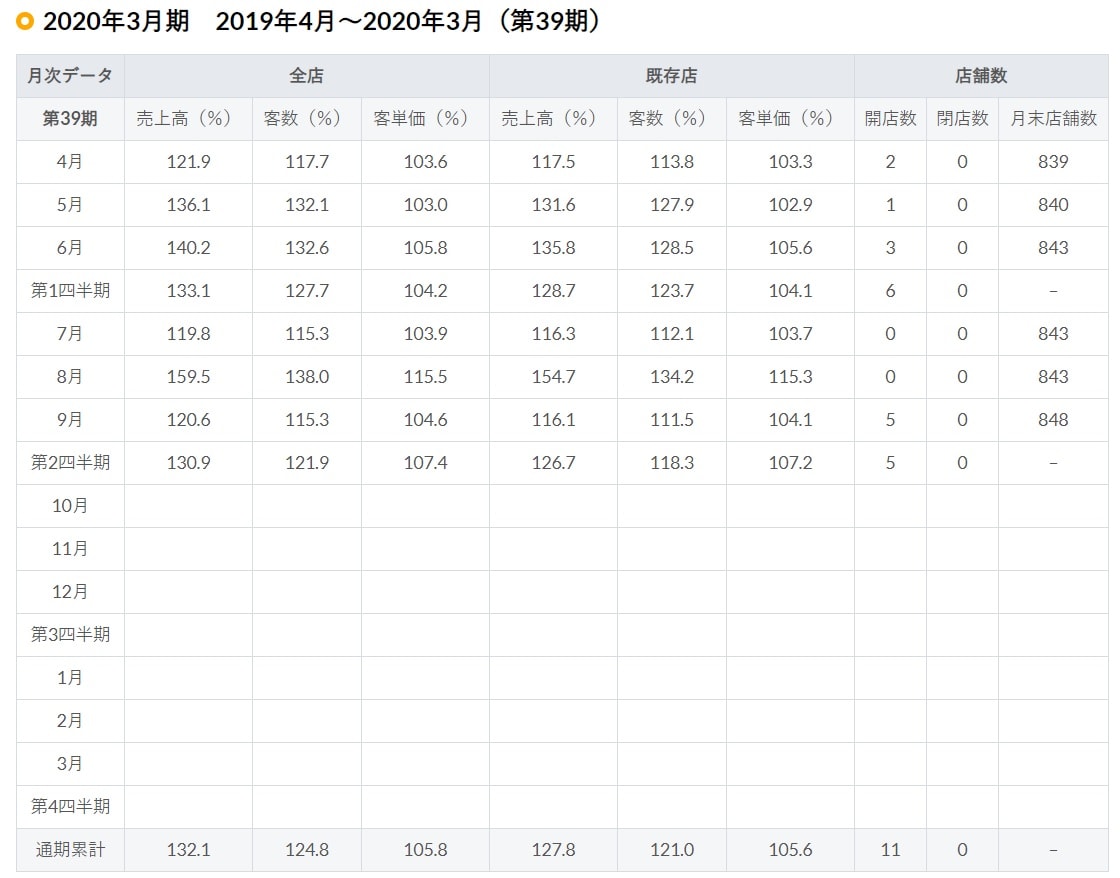Click the 3月 row label
Viewport: 1120px width, 878px height.
tap(70, 764)
